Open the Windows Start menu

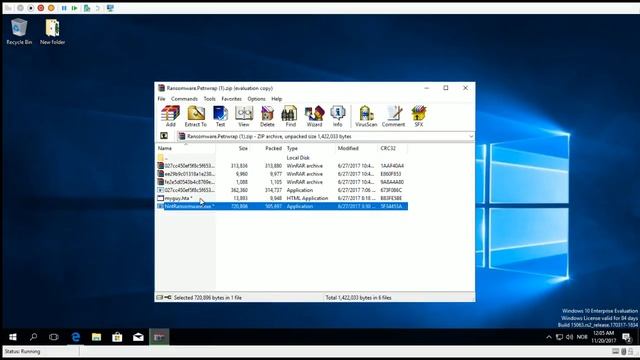pos(13,337)
